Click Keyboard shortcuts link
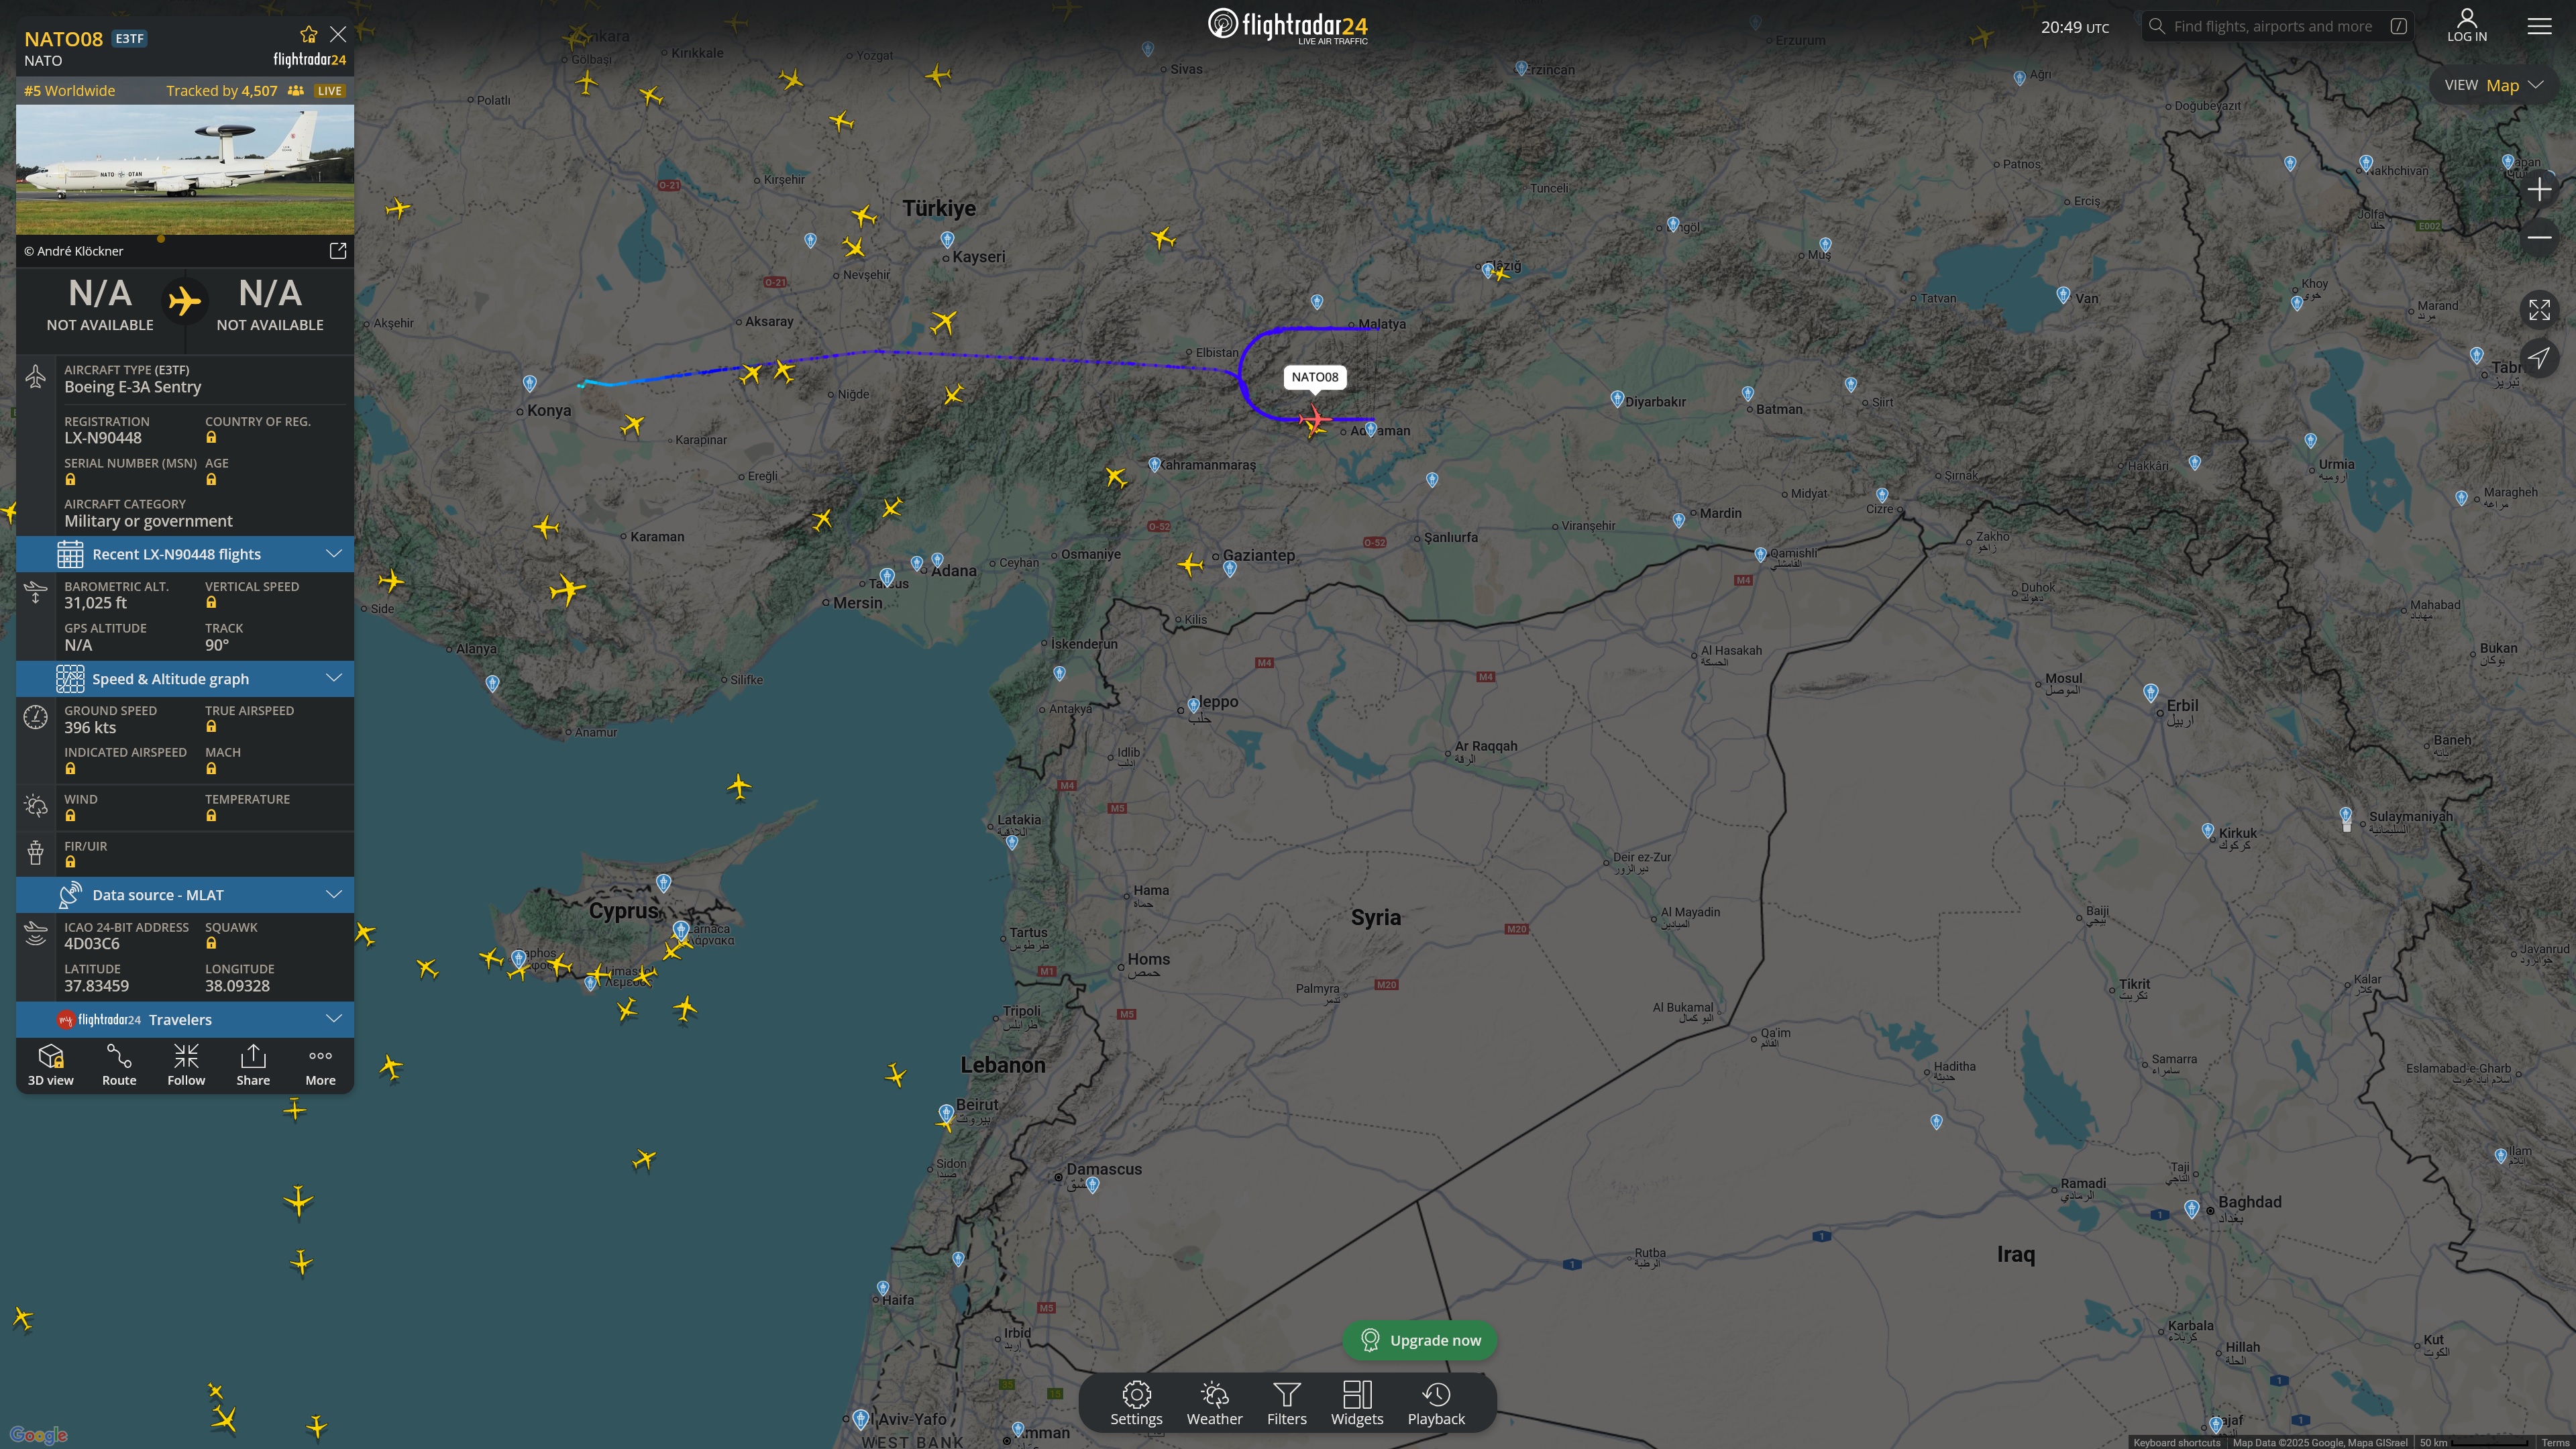This screenshot has width=2576, height=1449. coord(2176,1443)
